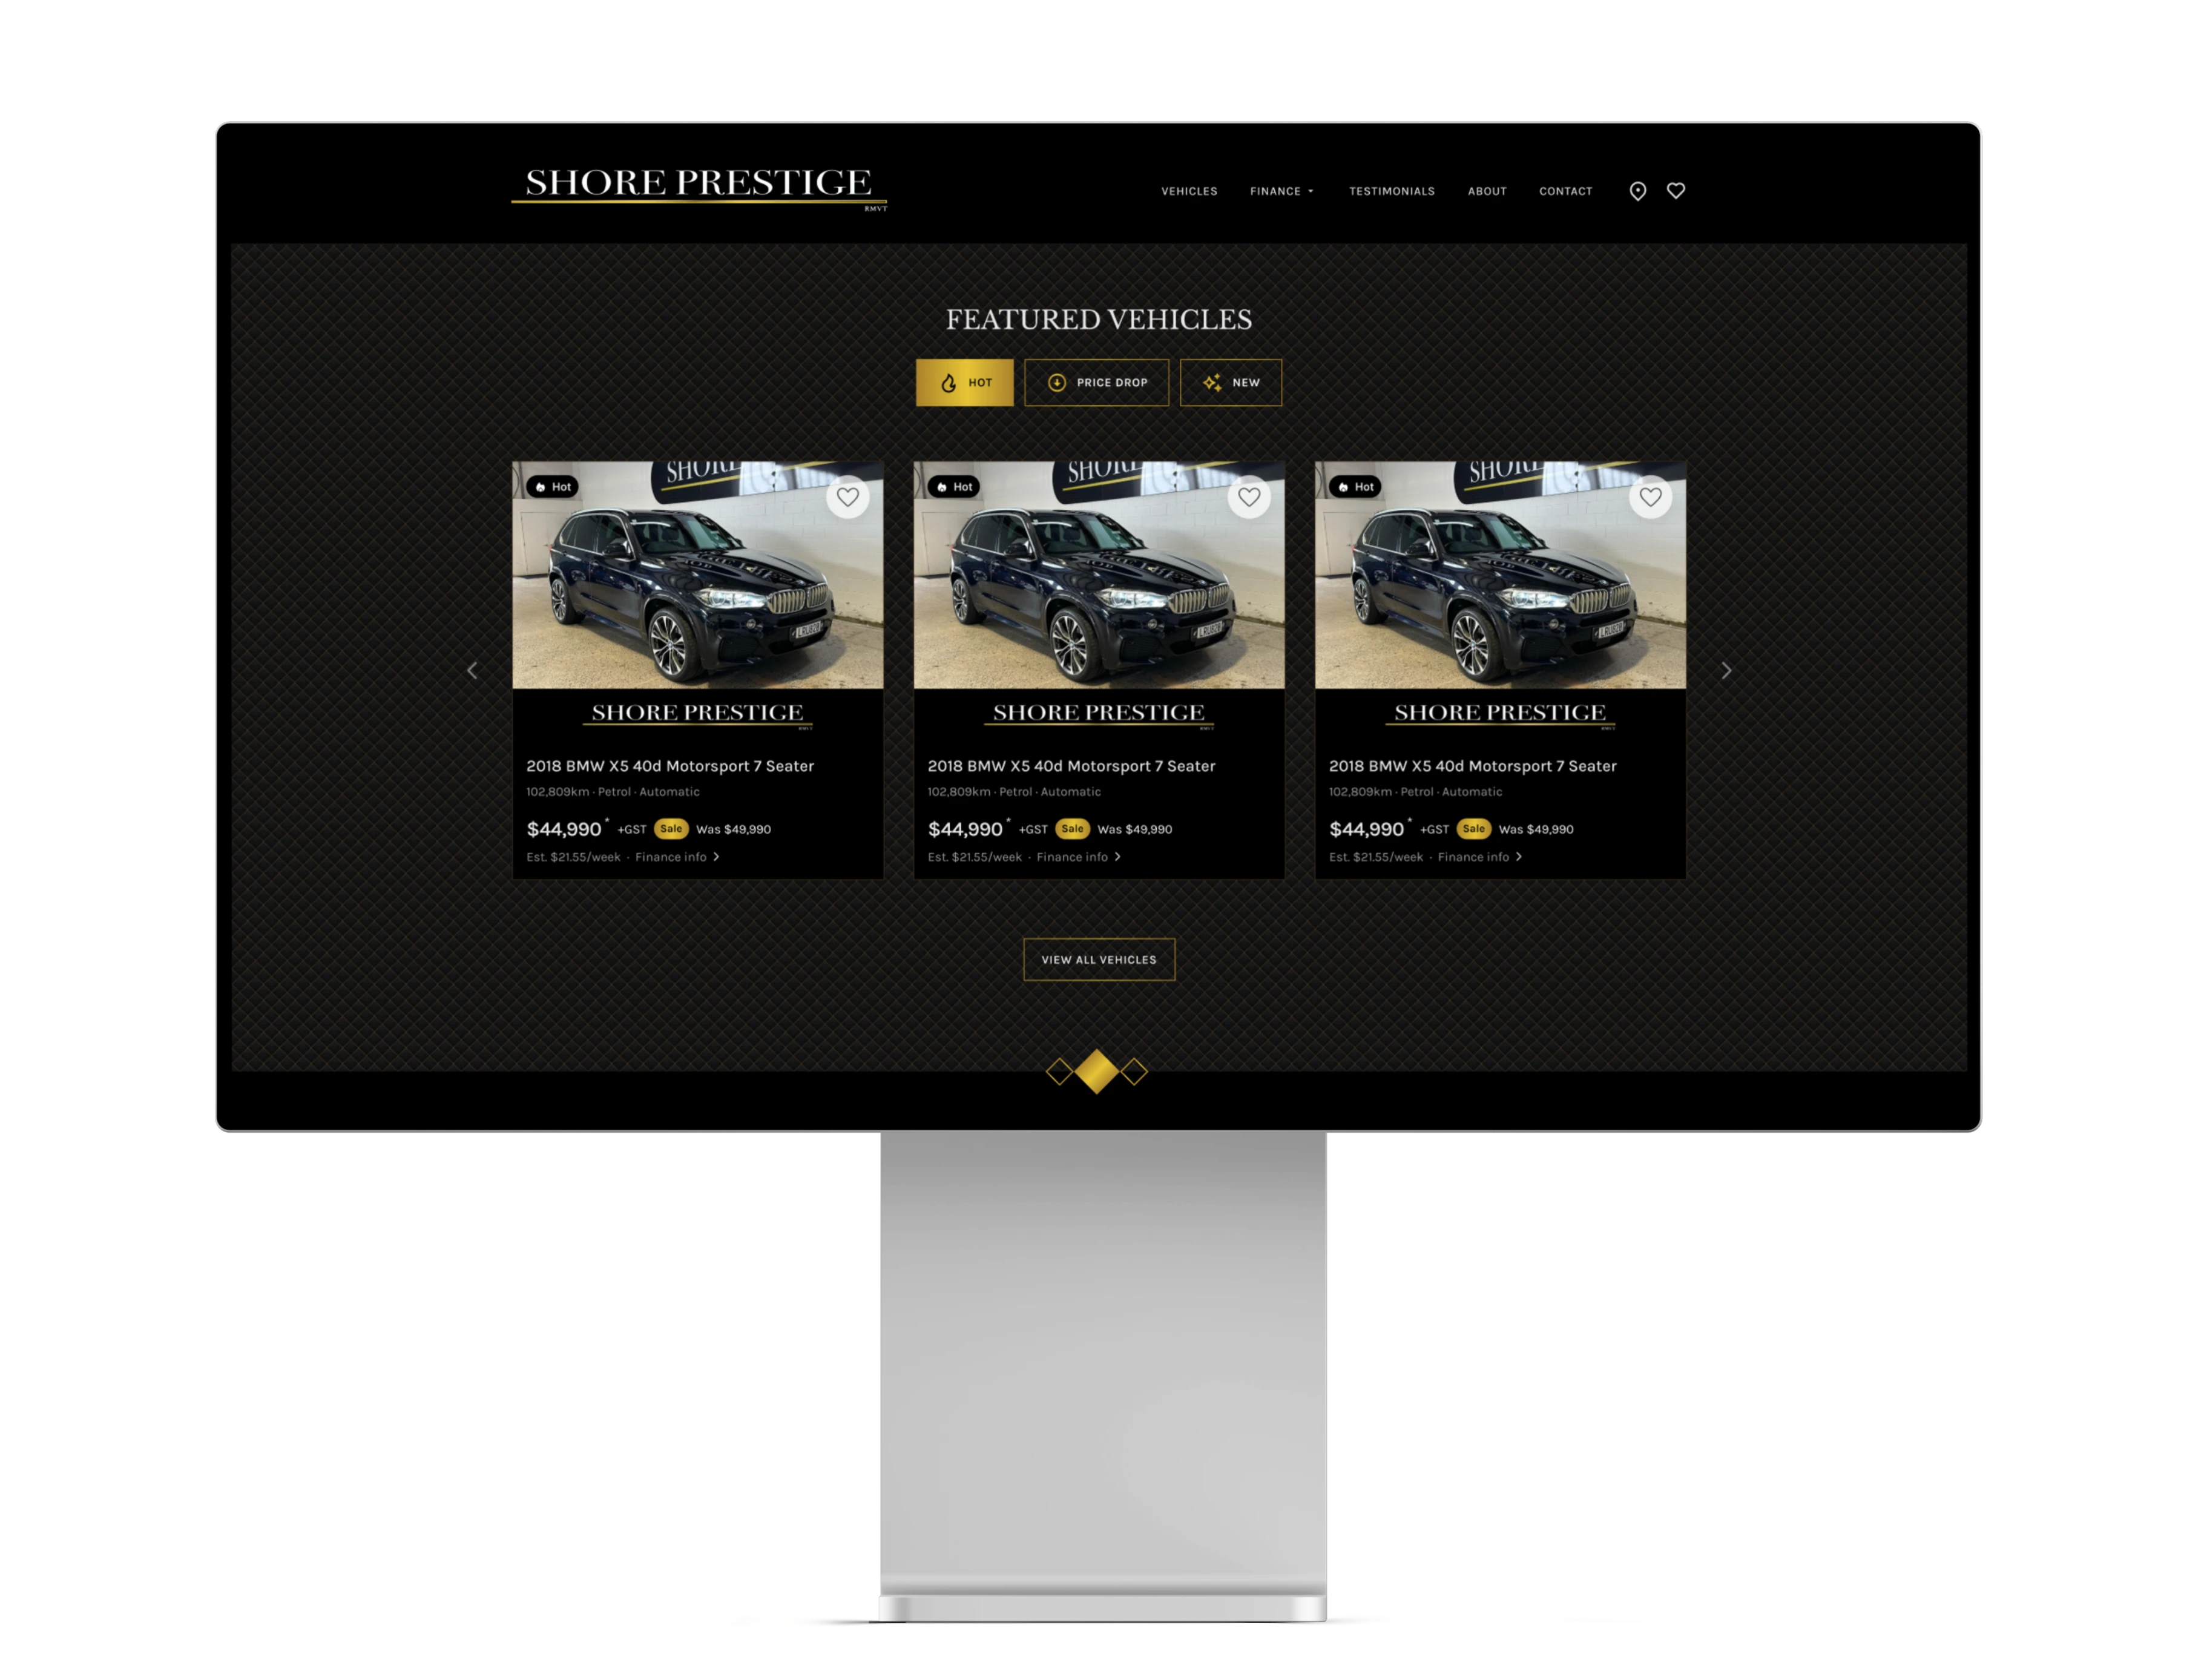Open the Vehicles menu item
The height and width of the screenshot is (1680, 2207).
click(1189, 191)
